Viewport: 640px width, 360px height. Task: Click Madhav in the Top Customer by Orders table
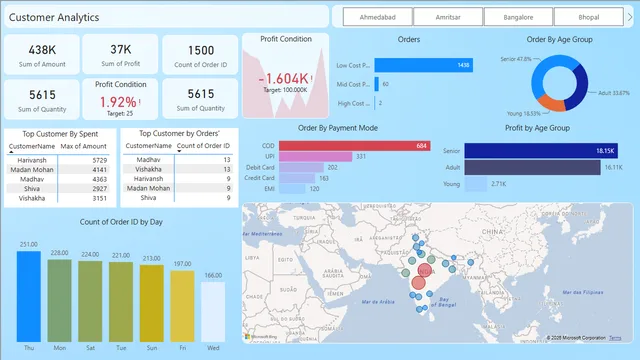149,160
